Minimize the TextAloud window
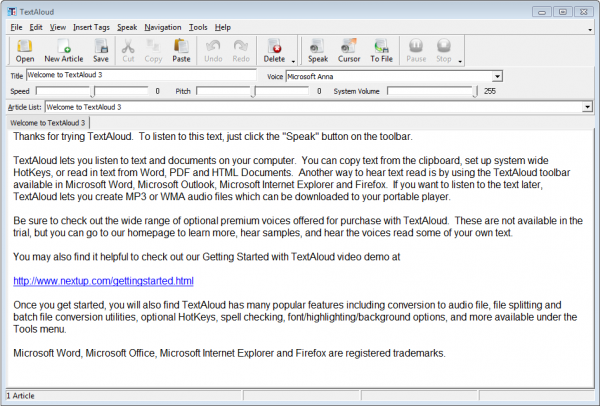Screen dimensions: 600x406 542,12
